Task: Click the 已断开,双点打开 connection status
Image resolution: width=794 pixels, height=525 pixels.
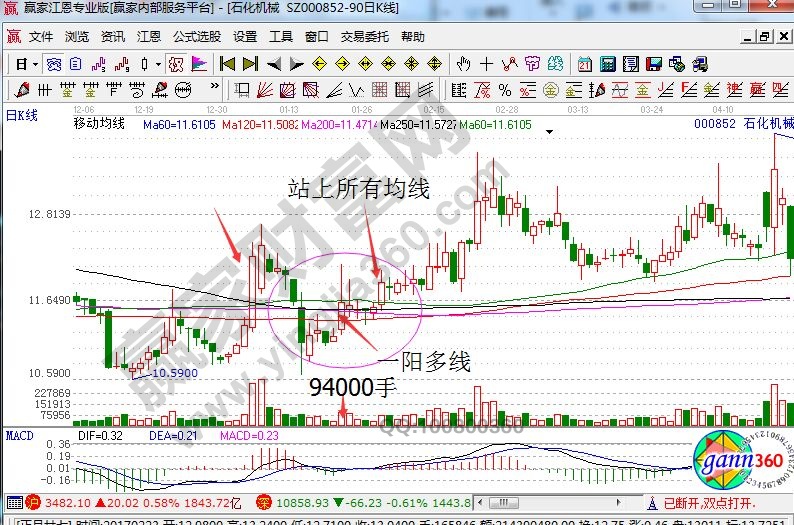Action: [x=709, y=503]
